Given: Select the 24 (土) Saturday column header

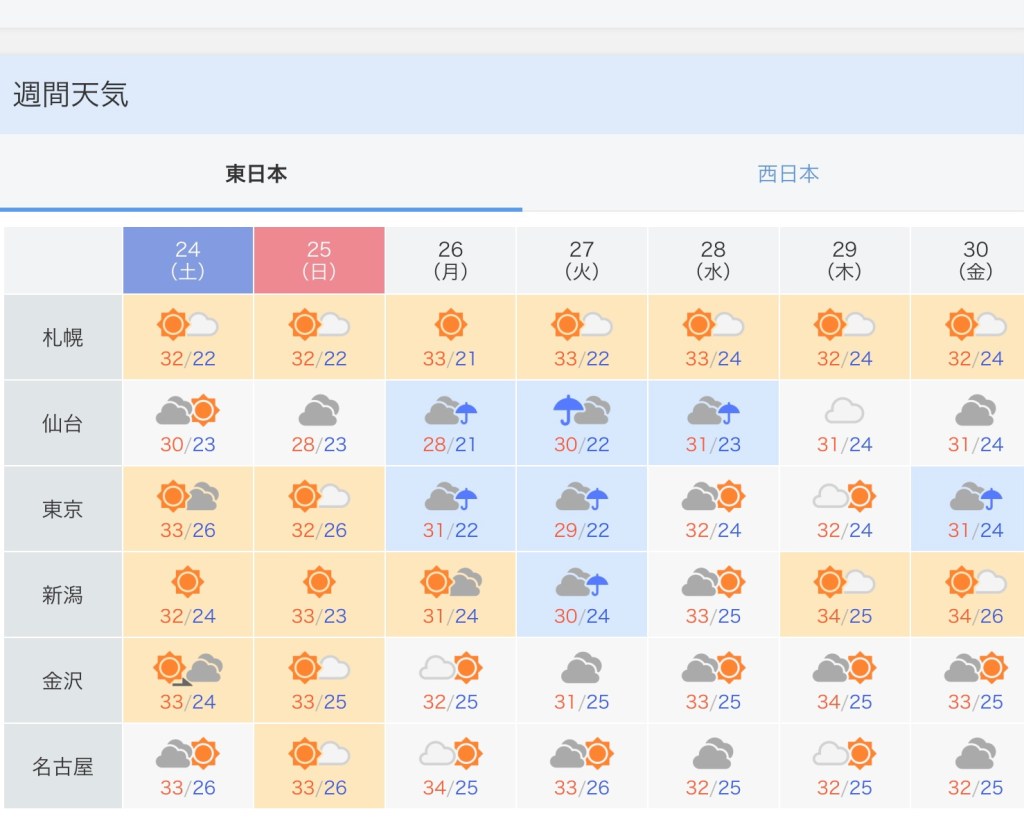Looking at the screenshot, I should (188, 260).
